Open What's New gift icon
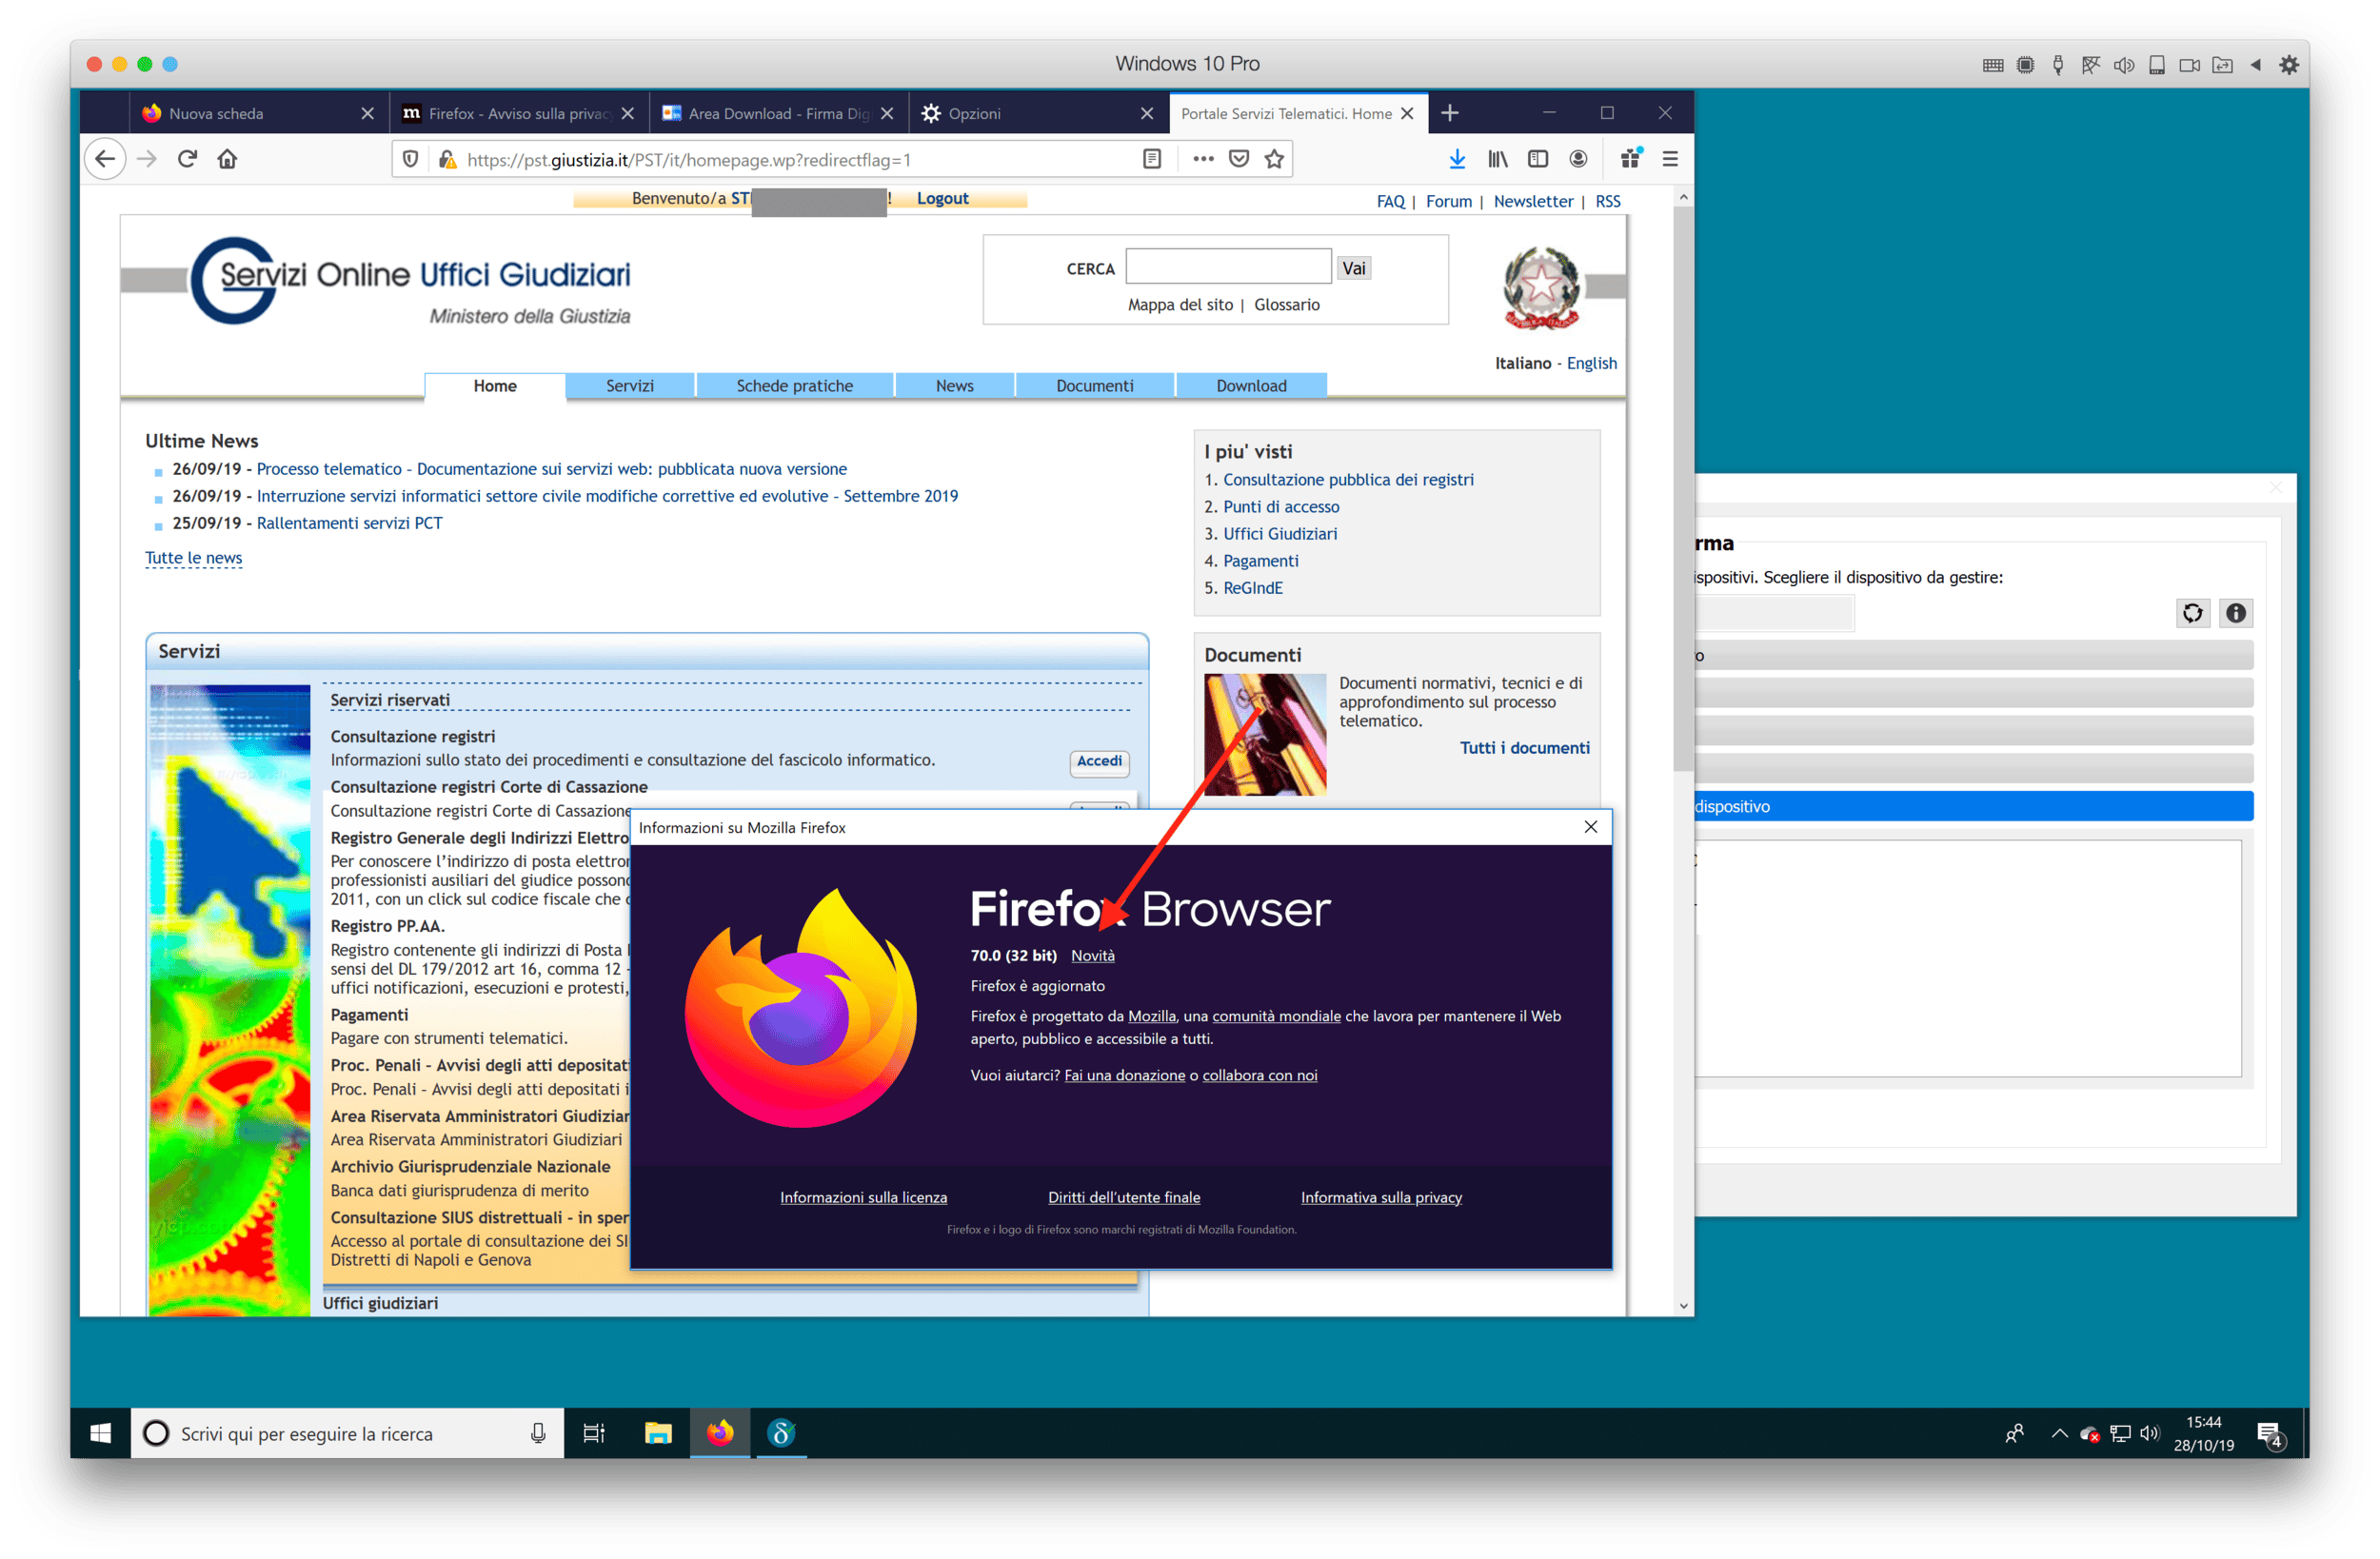The image size is (2380, 1559). pyautogui.click(x=1630, y=159)
